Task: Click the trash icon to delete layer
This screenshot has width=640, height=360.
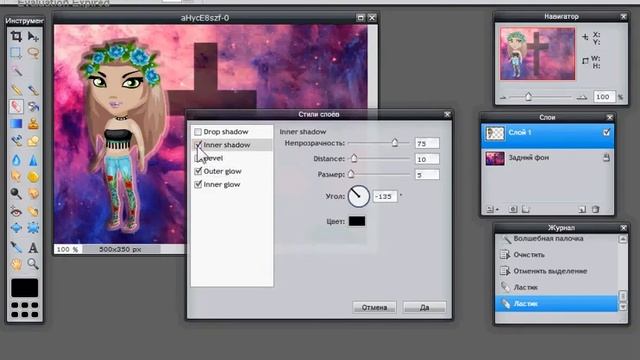Action: (x=596, y=209)
